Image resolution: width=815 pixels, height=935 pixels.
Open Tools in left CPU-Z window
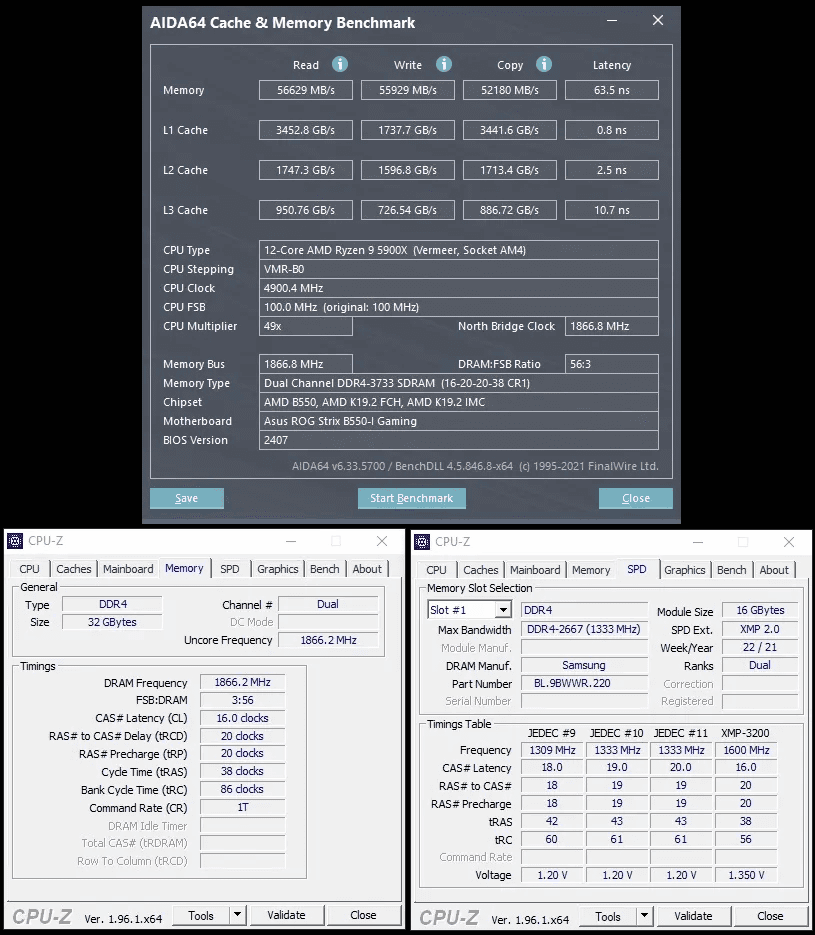pos(201,915)
